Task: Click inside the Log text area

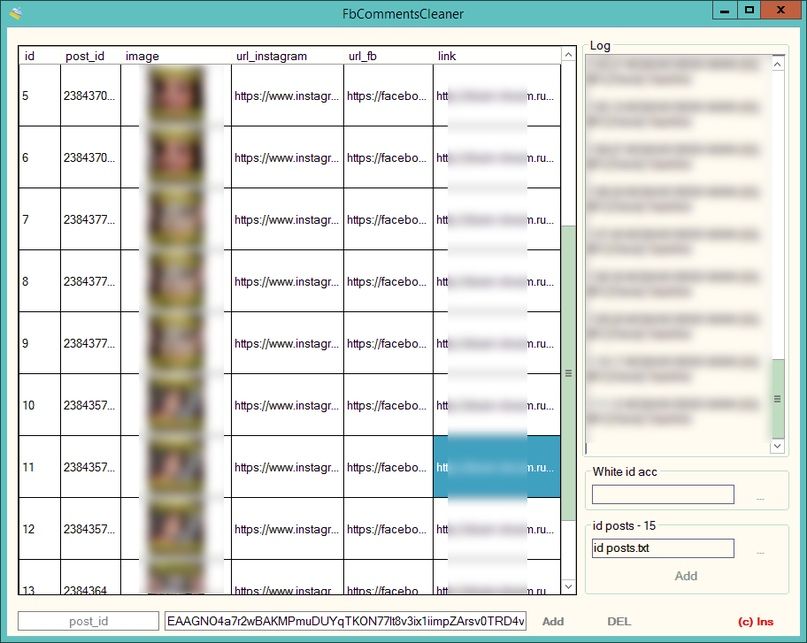Action: click(x=678, y=255)
